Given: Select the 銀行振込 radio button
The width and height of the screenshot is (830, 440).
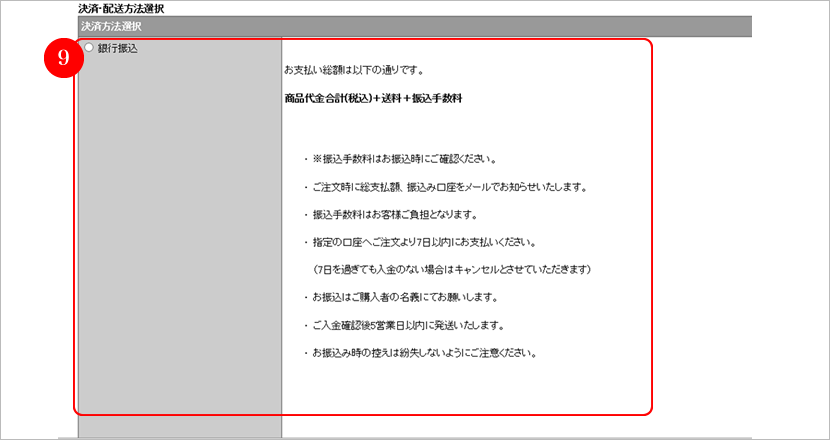Looking at the screenshot, I should click(89, 48).
